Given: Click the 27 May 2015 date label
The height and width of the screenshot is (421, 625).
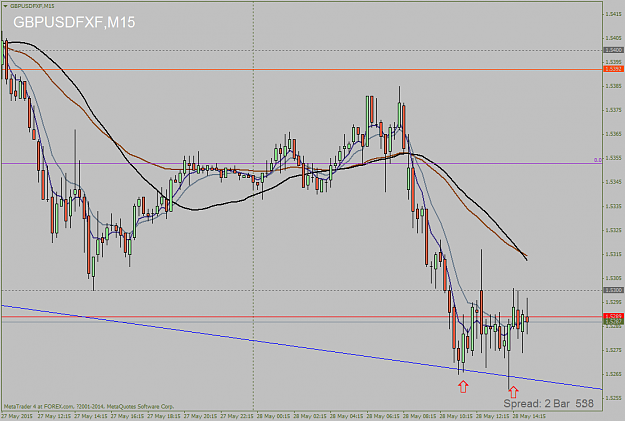Looking at the screenshot, I should [17, 417].
